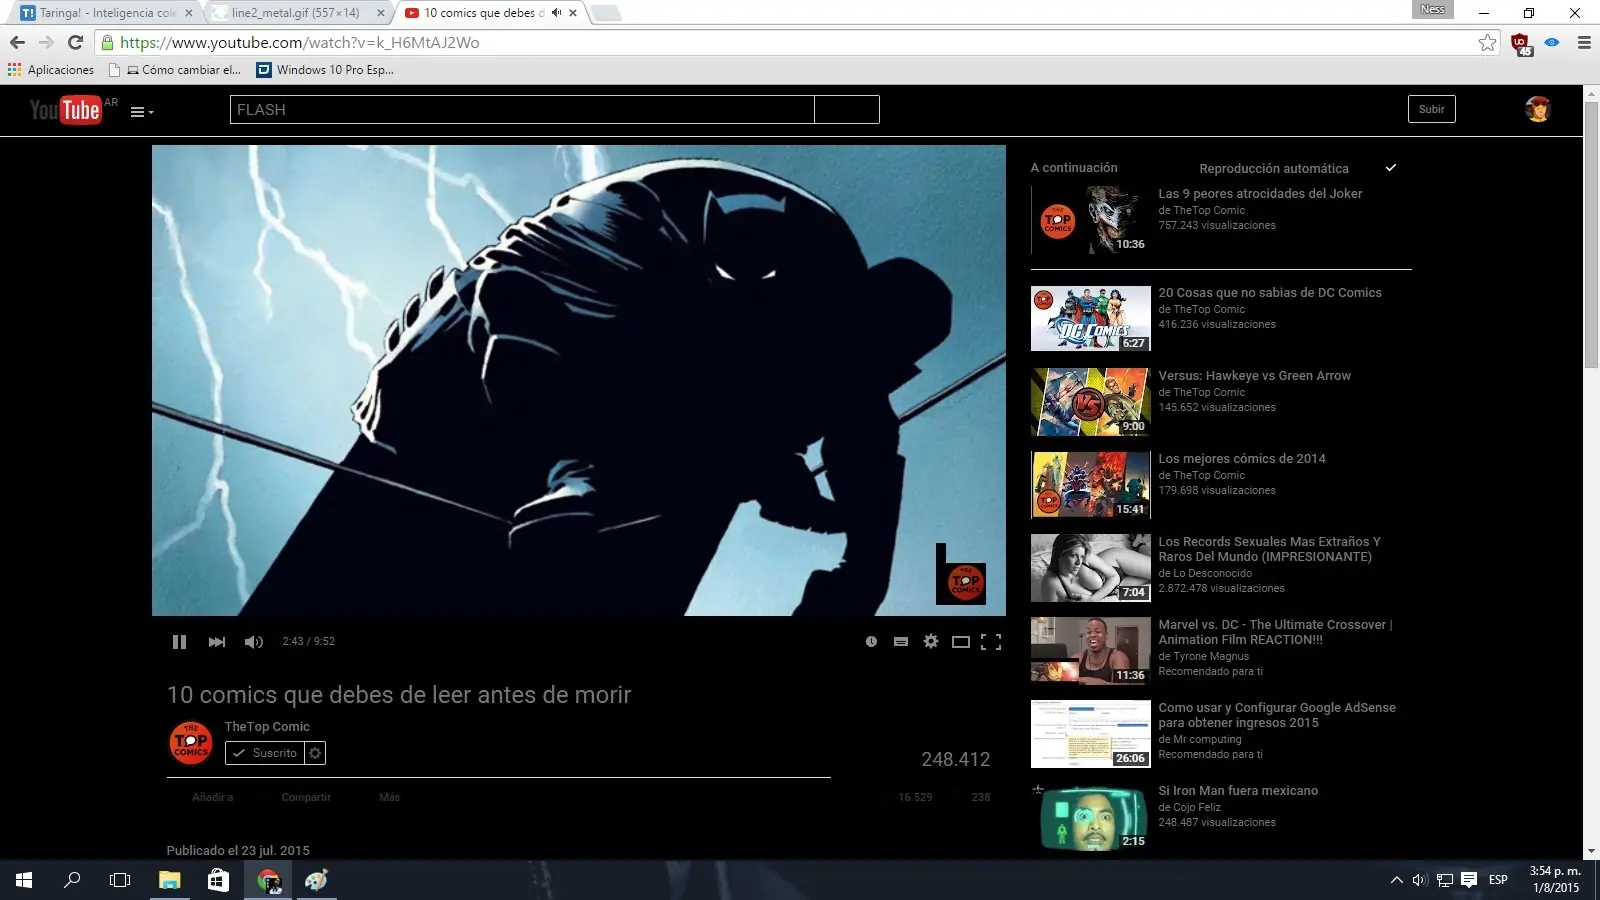Show hidden system tray icons
1600x900 pixels.
point(1396,880)
